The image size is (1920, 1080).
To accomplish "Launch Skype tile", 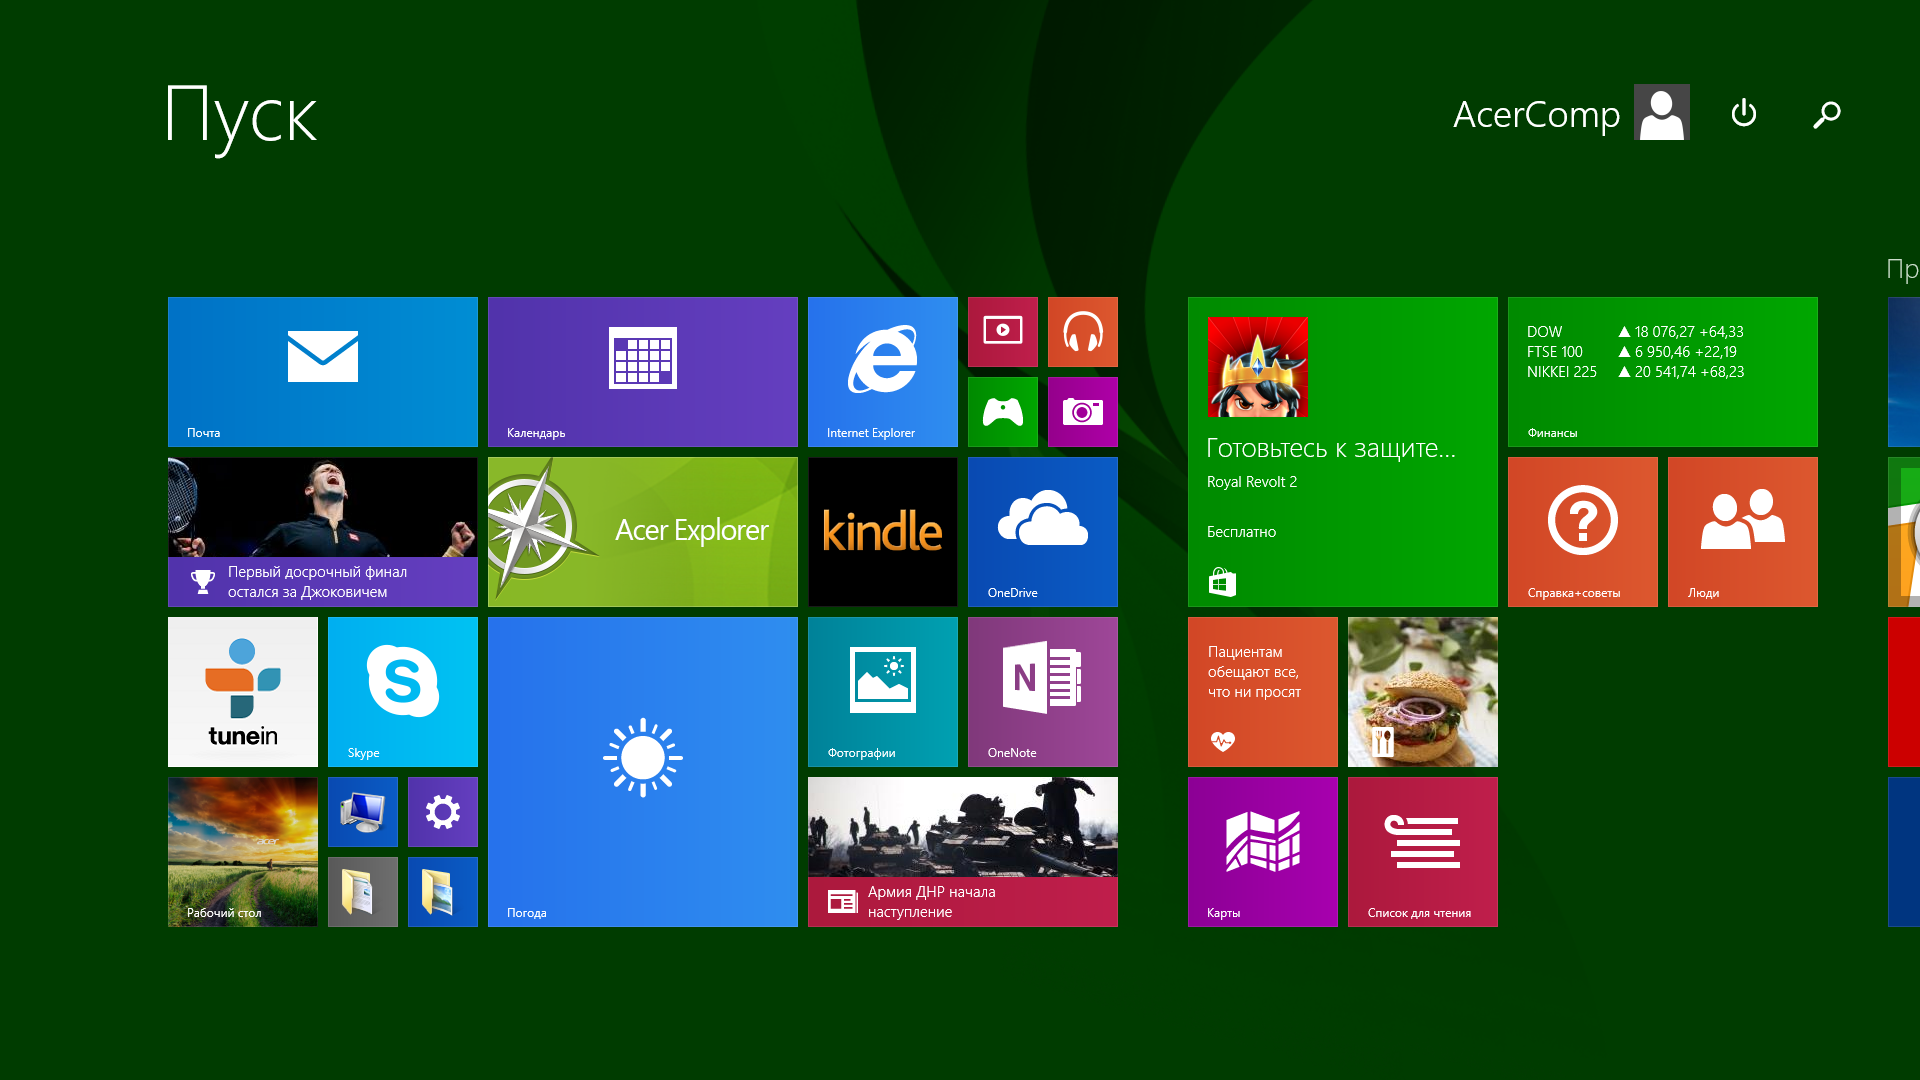I will (402, 691).
